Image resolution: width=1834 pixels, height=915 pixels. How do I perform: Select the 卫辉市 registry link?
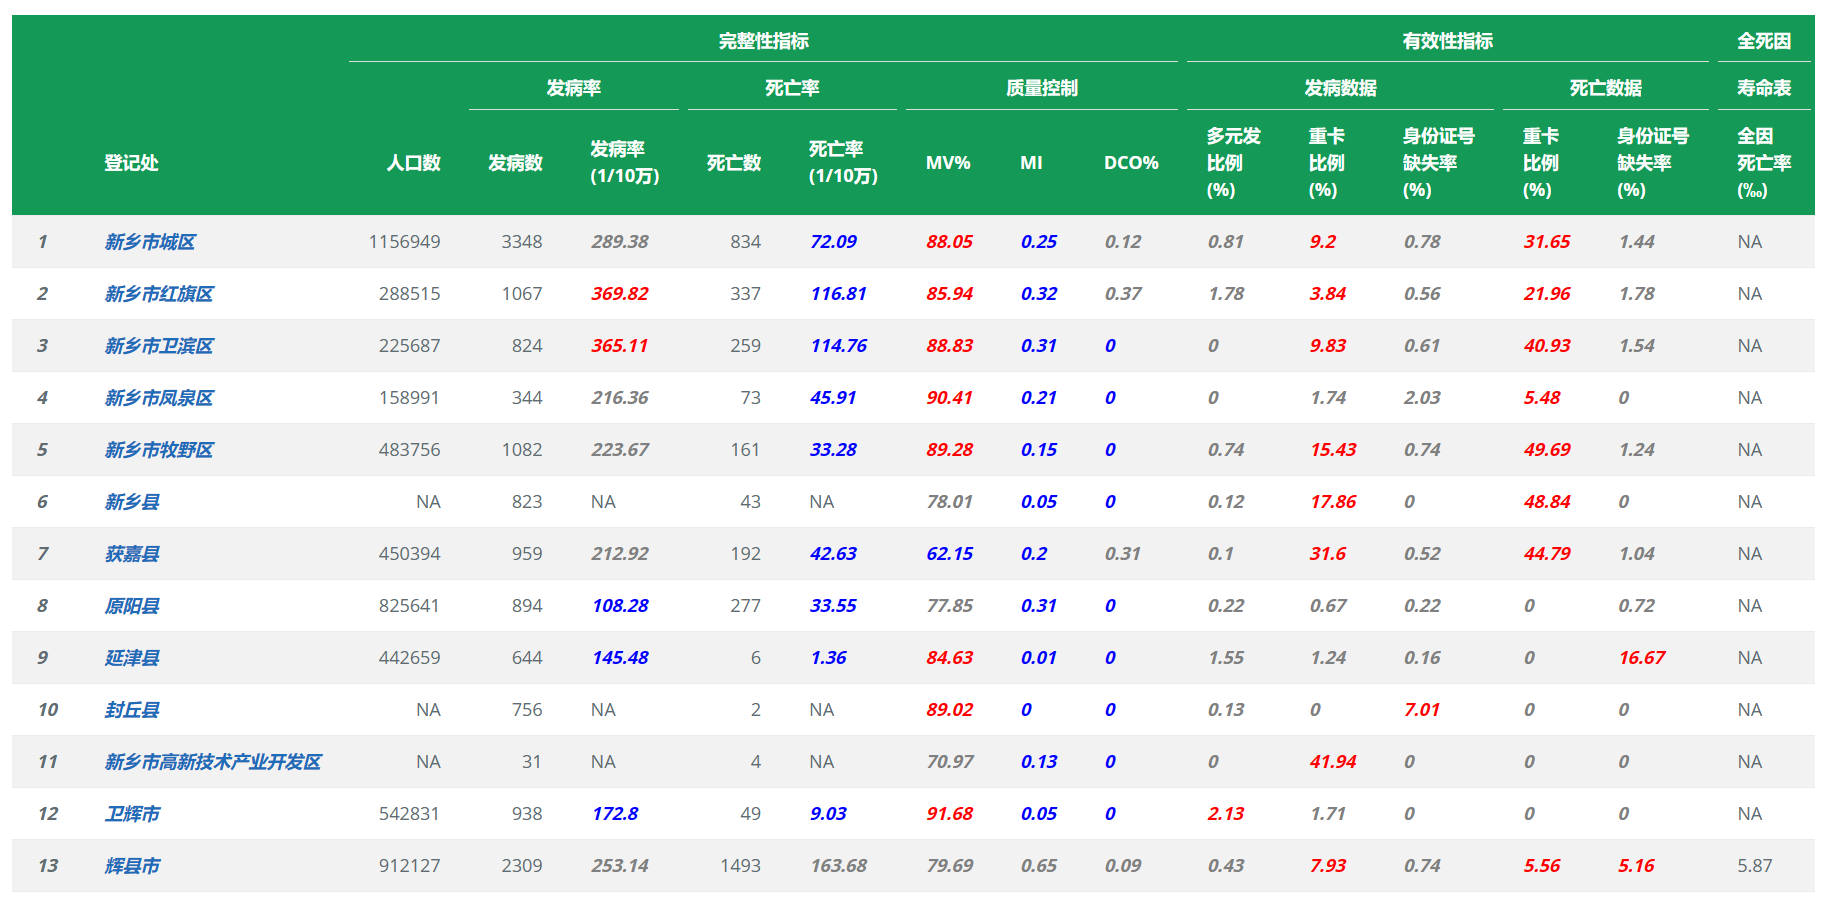132,814
